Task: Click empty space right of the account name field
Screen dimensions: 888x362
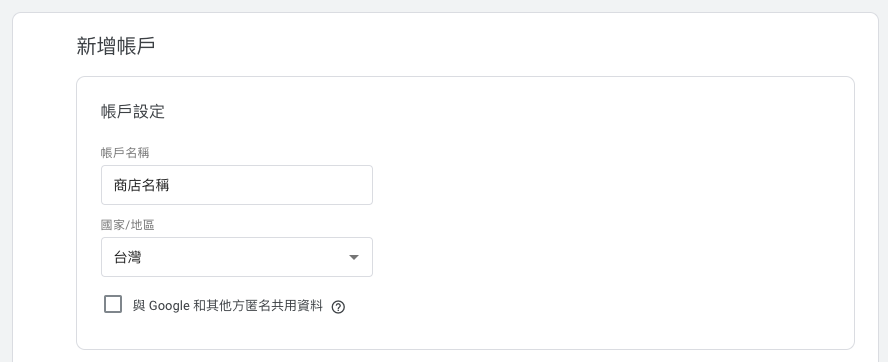Action: tap(566, 185)
